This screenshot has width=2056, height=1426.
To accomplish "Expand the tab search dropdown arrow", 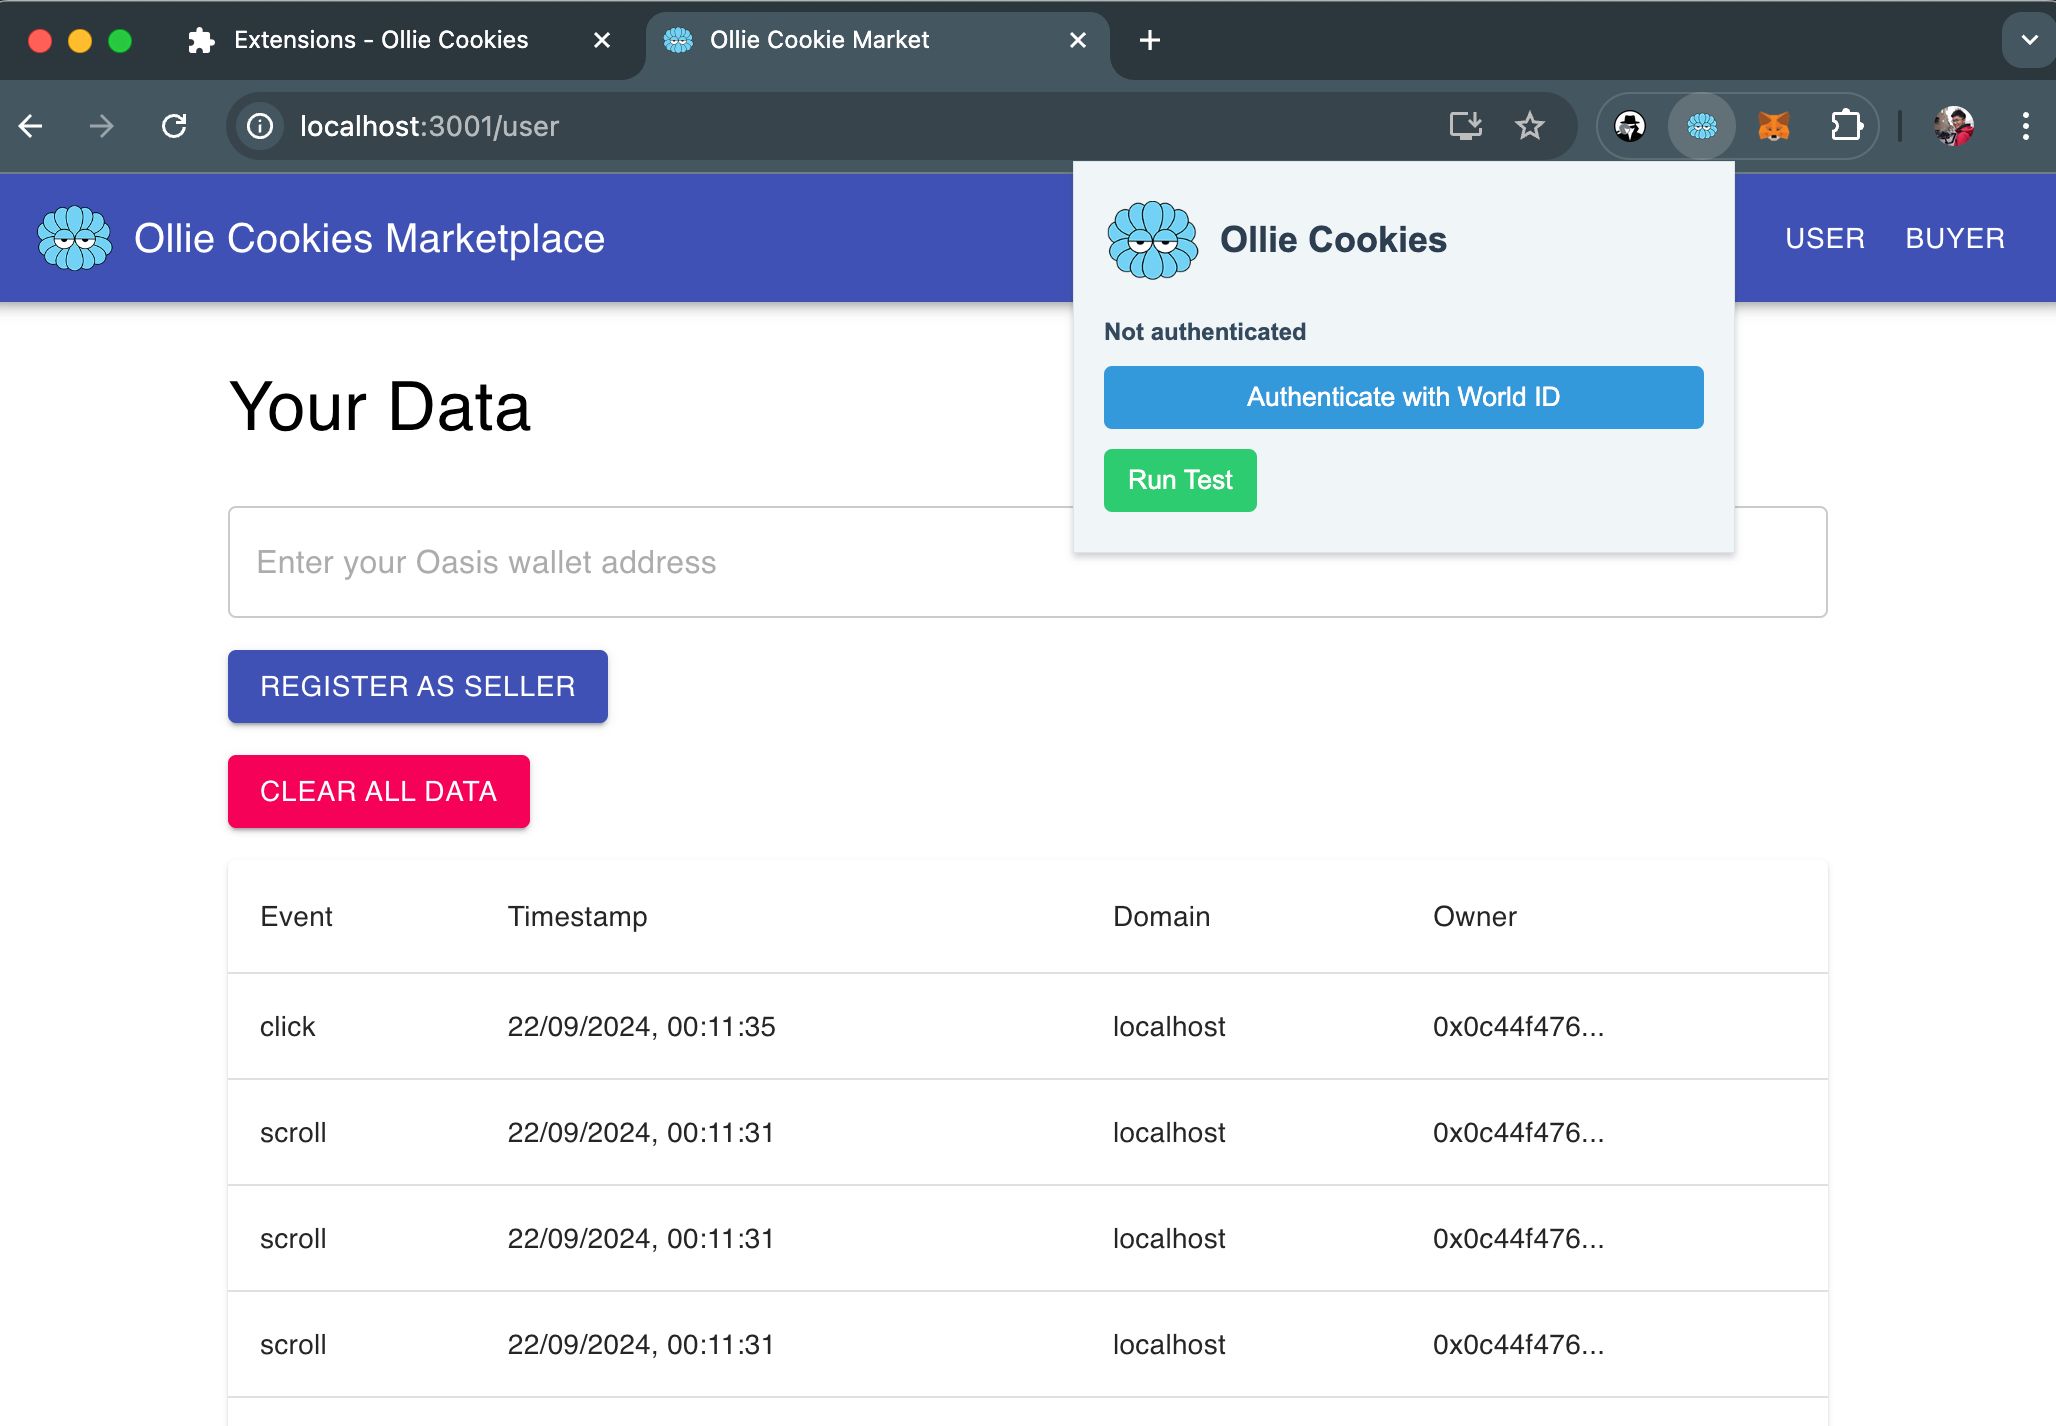I will [x=2029, y=40].
